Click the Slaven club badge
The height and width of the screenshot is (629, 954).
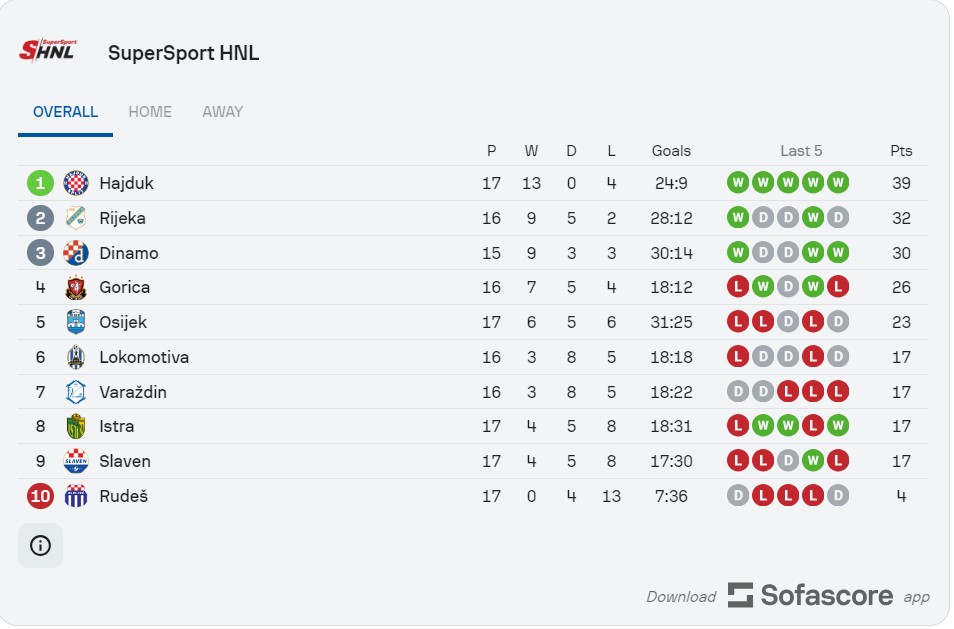coord(76,461)
